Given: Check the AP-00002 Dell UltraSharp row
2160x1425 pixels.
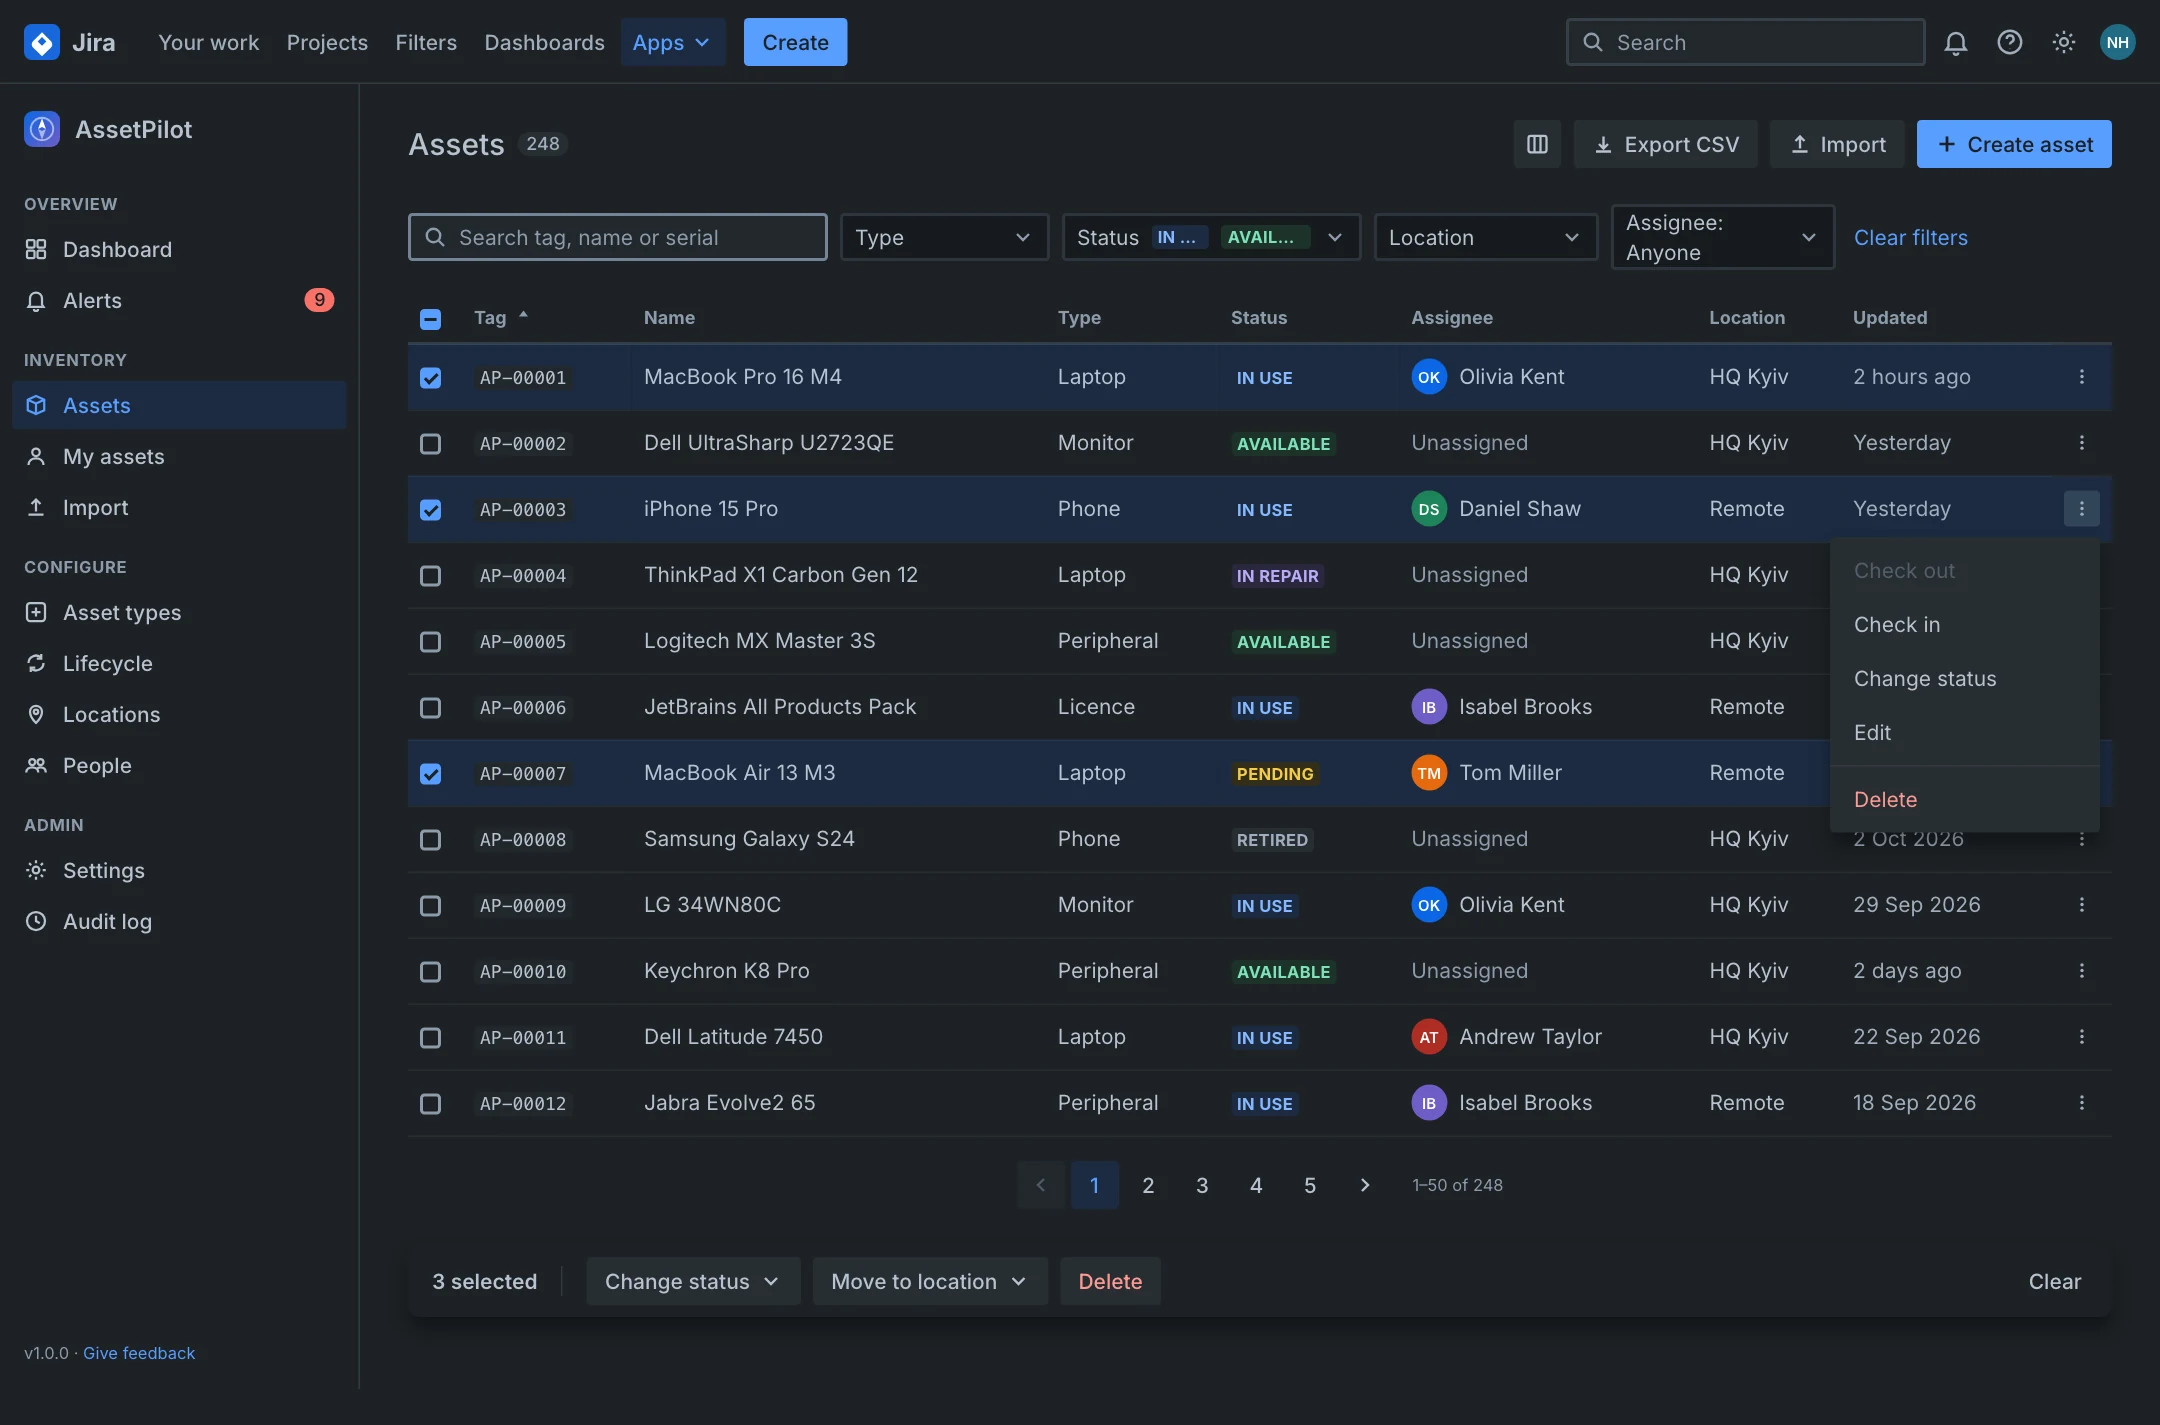Looking at the screenshot, I should click(x=430, y=444).
